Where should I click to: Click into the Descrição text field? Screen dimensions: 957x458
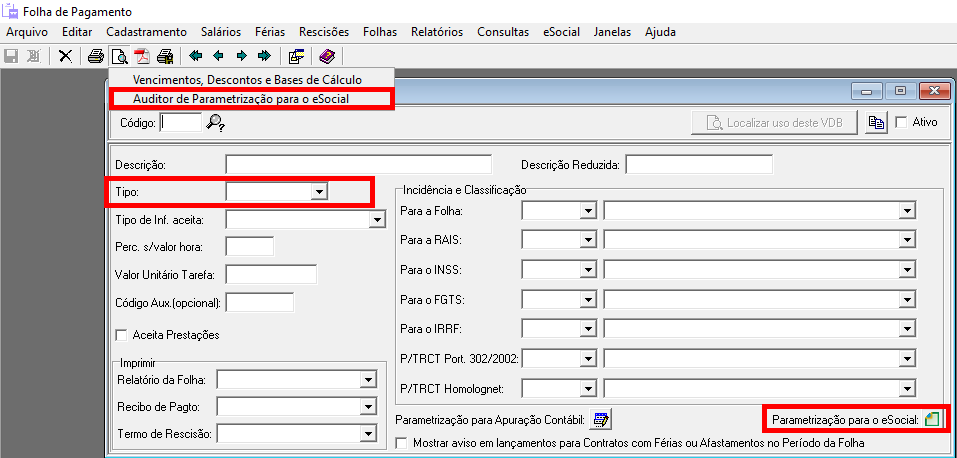click(x=358, y=164)
